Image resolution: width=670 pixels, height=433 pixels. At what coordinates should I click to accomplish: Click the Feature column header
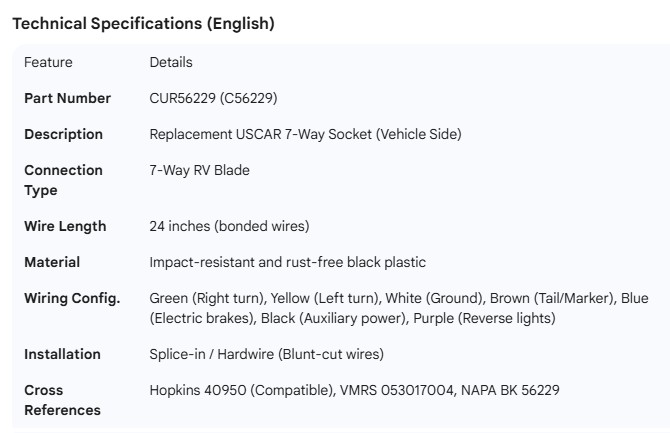[x=48, y=62]
